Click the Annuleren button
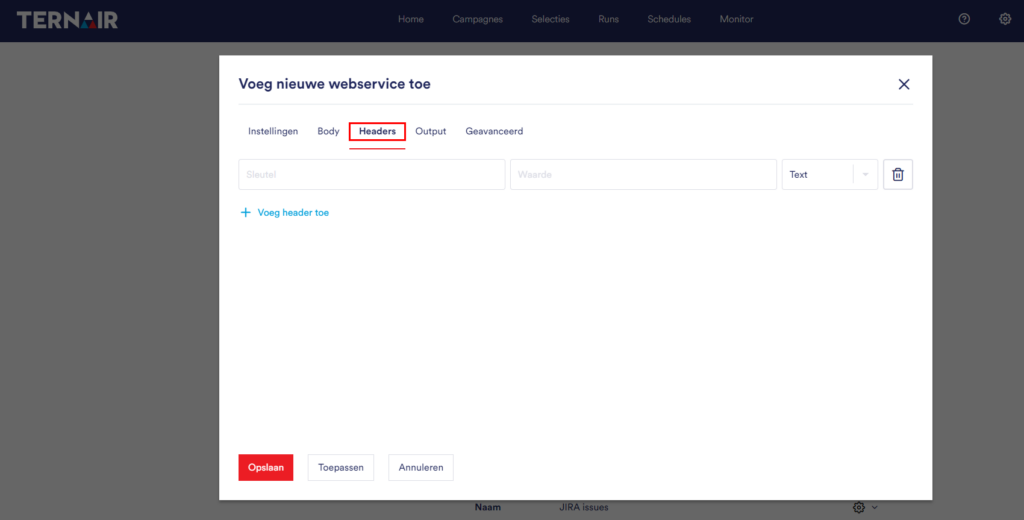The width and height of the screenshot is (1024, 520). click(421, 468)
